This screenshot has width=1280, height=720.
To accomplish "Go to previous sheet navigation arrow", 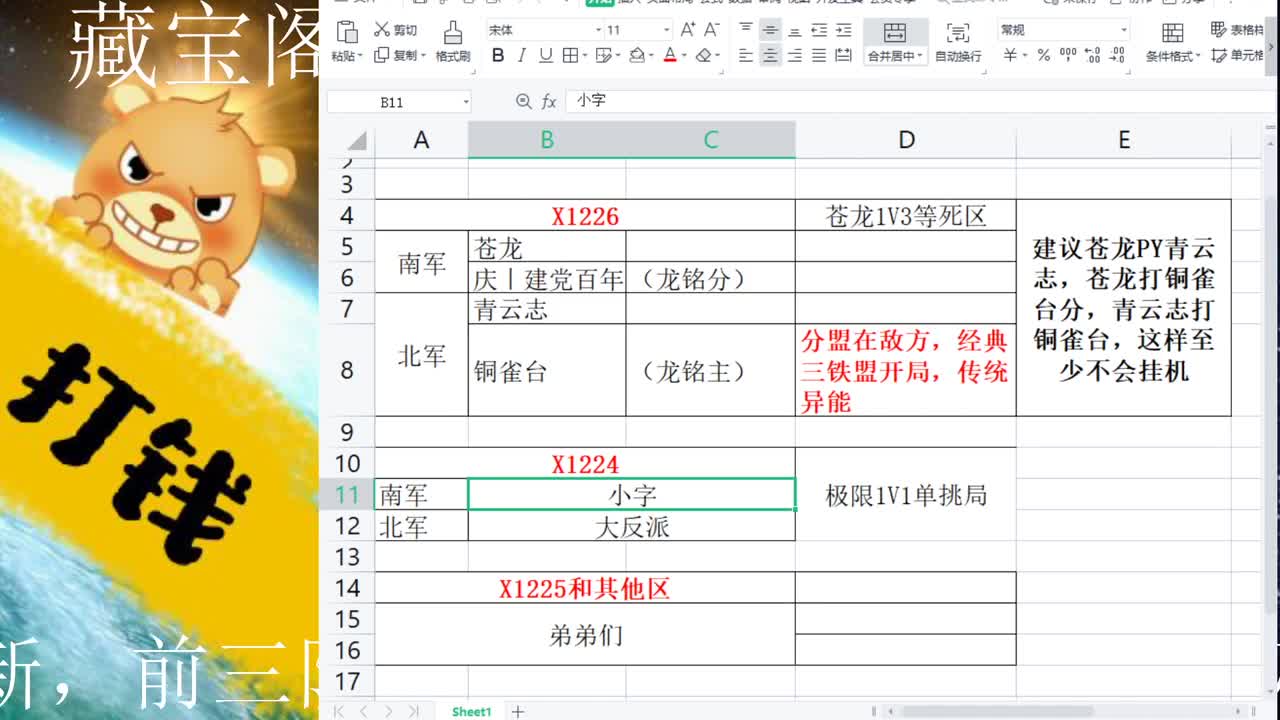I will tap(363, 712).
